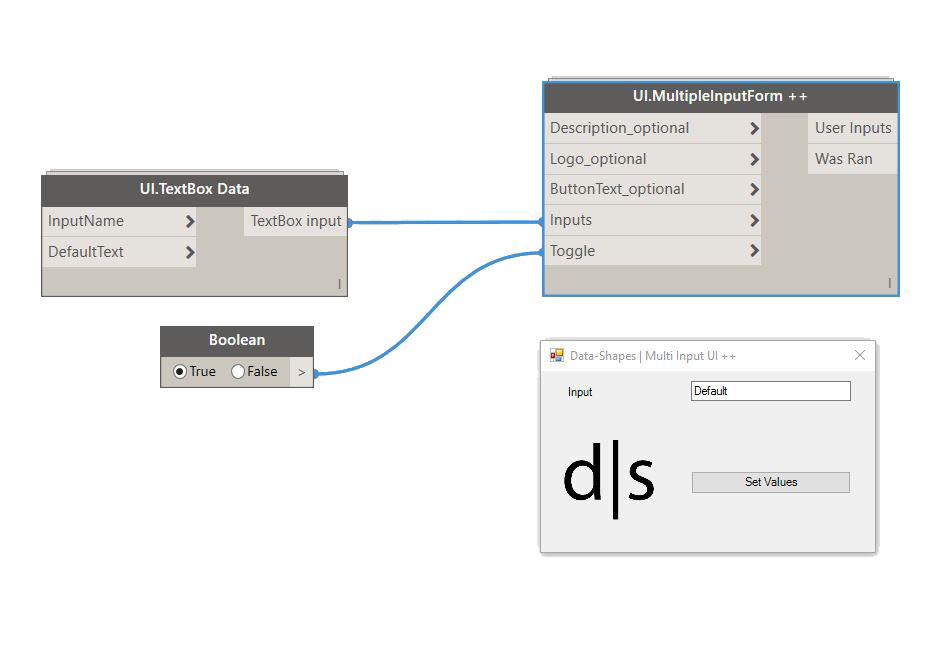The width and height of the screenshot is (949, 671).
Task: Expand the Toggle input chevron
Action: [x=753, y=251]
